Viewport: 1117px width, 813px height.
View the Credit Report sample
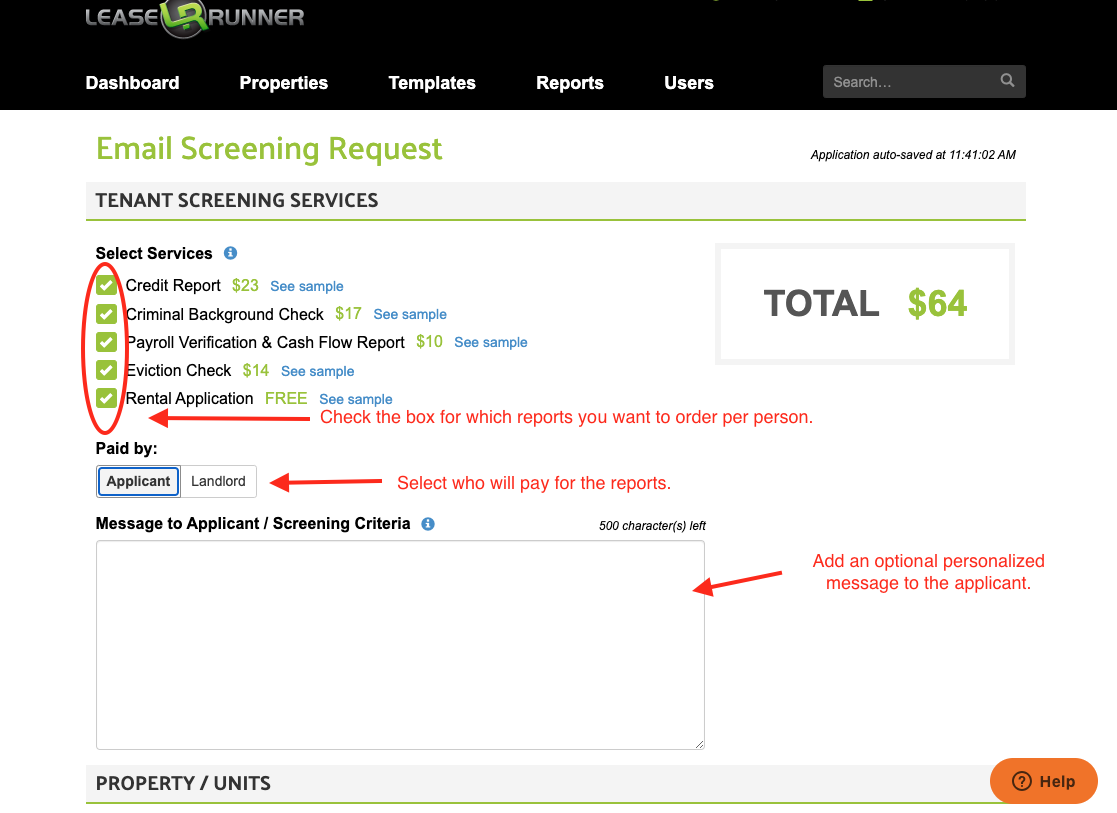(306, 286)
